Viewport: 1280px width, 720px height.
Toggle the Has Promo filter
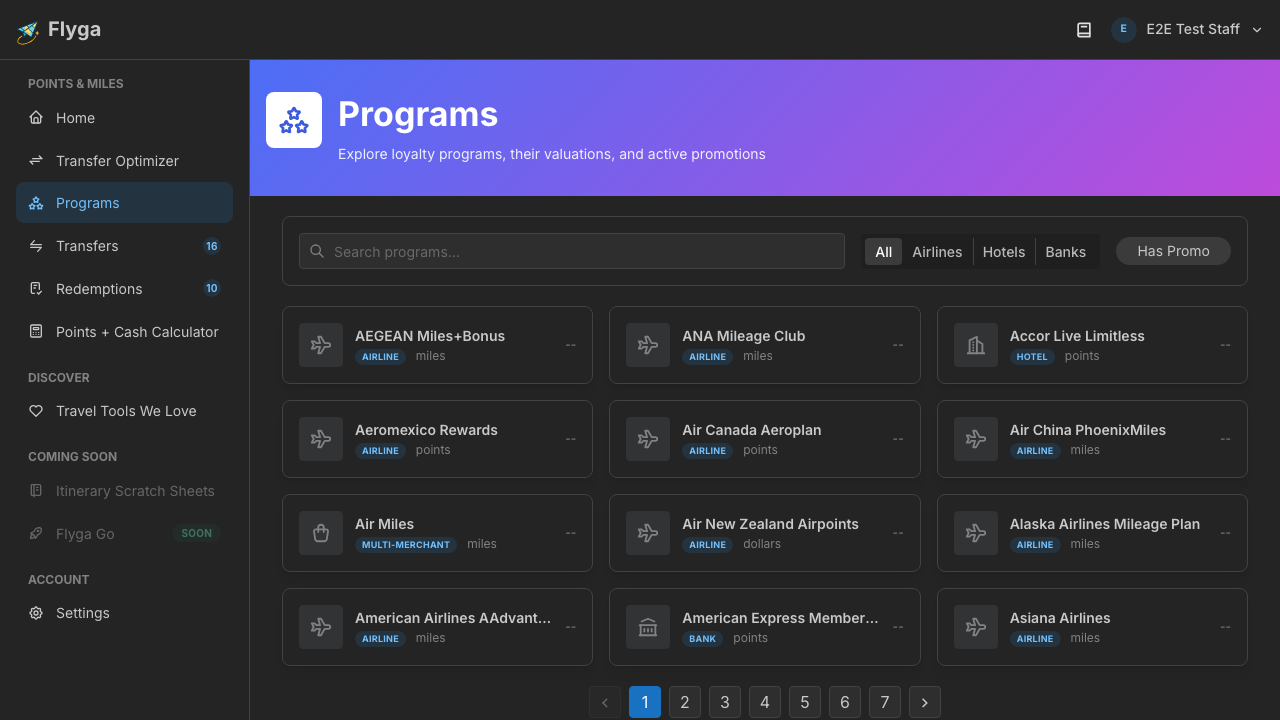(1173, 251)
